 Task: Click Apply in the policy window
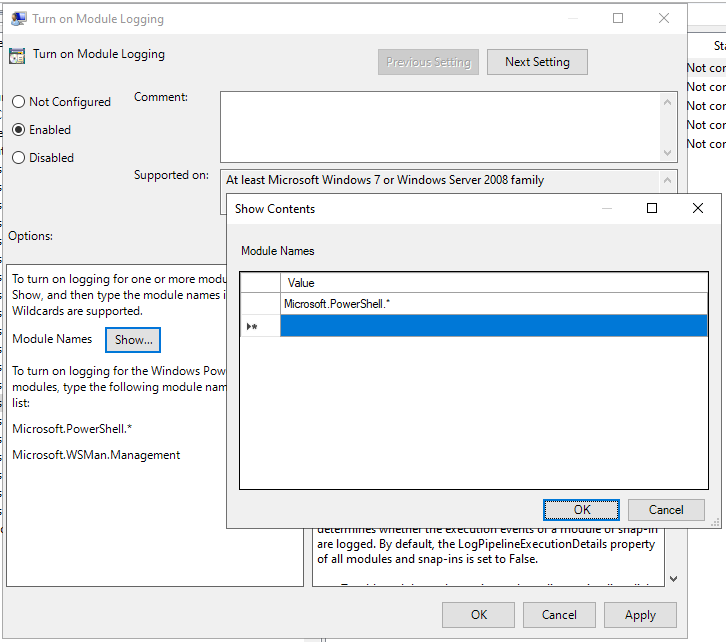(x=640, y=615)
